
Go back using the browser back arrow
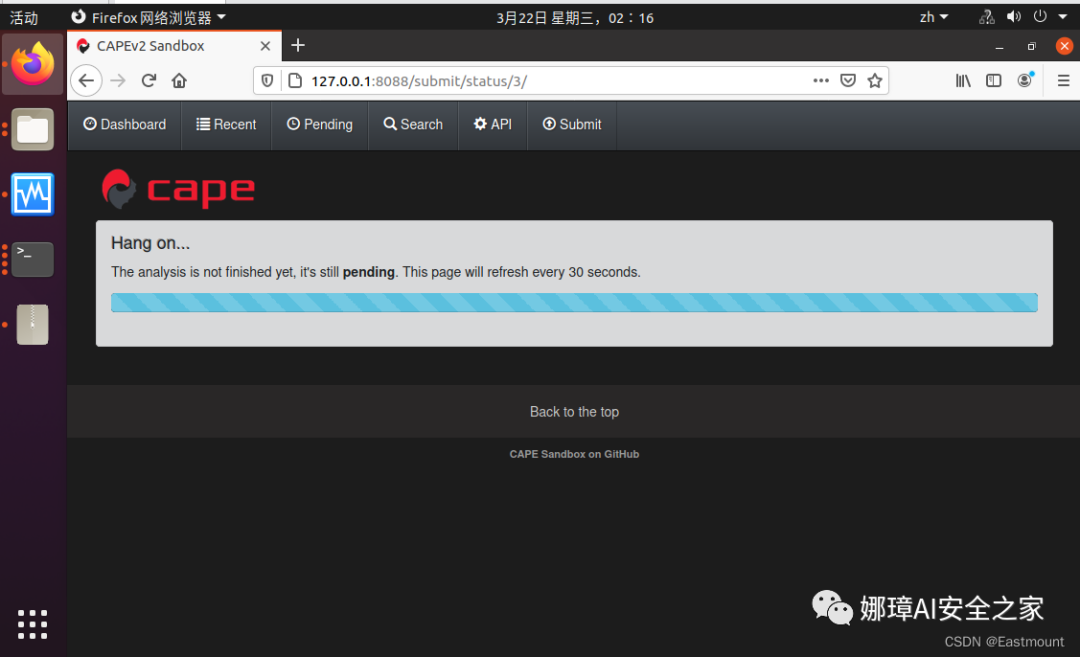pyautogui.click(x=86, y=81)
